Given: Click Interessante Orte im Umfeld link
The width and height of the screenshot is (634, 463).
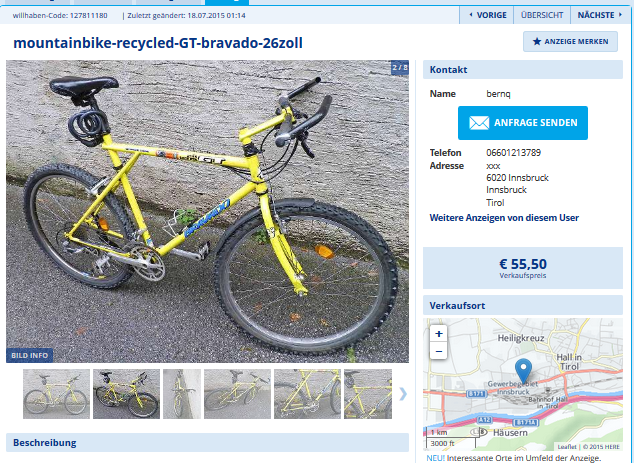Looking at the screenshot, I should [x=524, y=458].
